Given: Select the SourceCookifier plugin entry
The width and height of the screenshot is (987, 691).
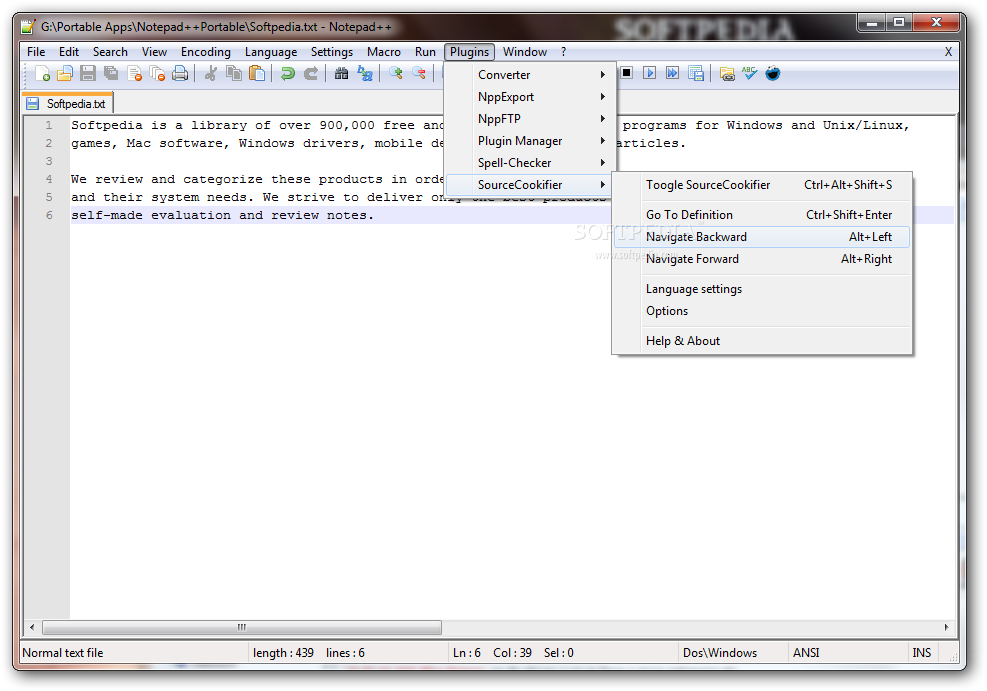Looking at the screenshot, I should coord(531,185).
